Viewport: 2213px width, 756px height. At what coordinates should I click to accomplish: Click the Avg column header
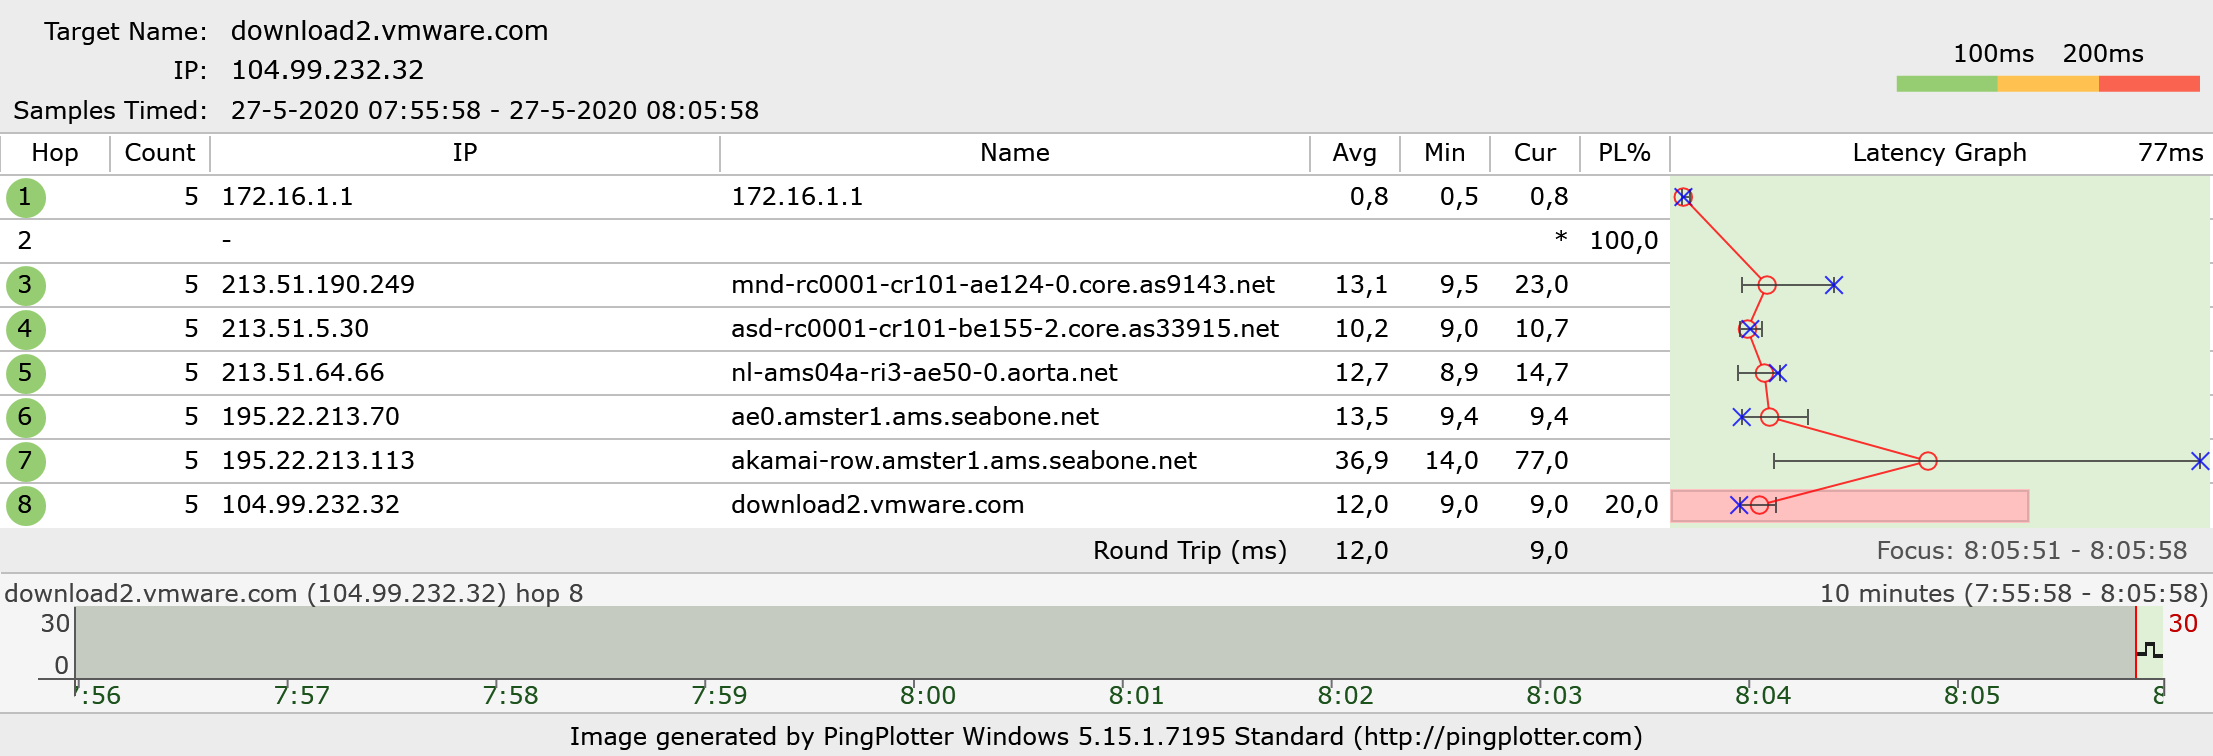[x=1354, y=153]
